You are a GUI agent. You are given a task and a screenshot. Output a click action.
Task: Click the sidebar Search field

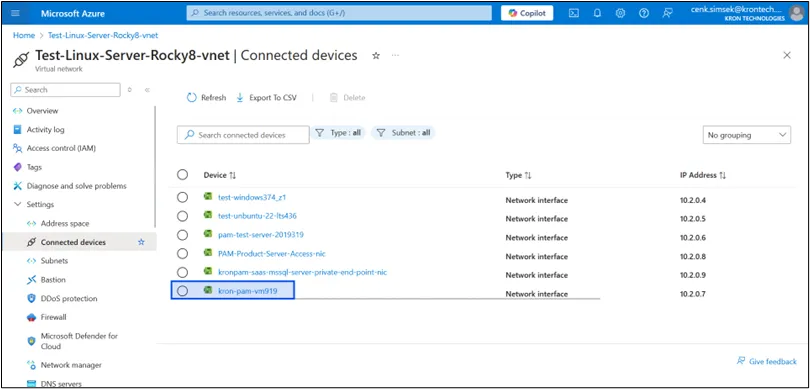65,90
